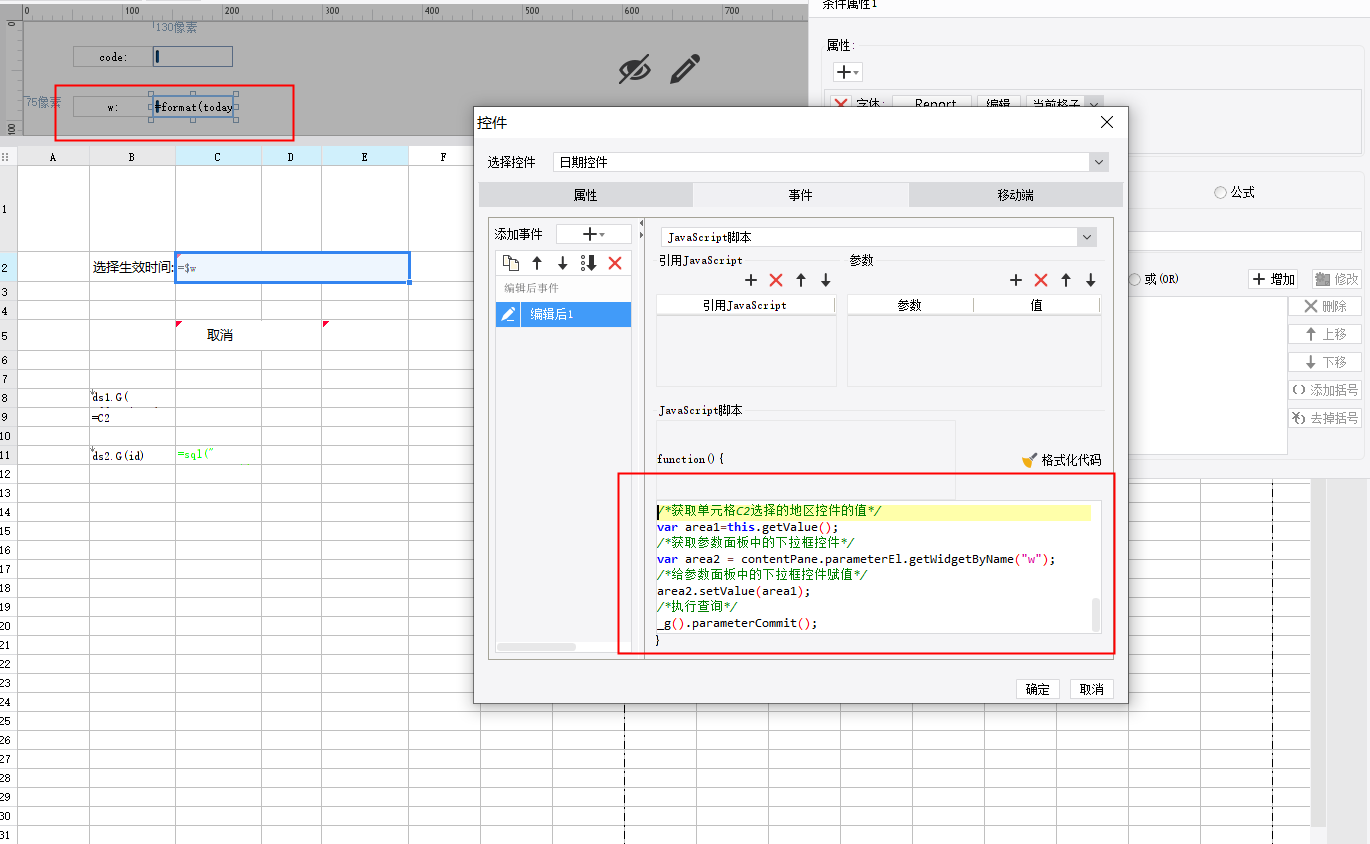The width and height of the screenshot is (1370, 844).
Task: Remove parameter using the red X icon
Action: click(x=1040, y=281)
